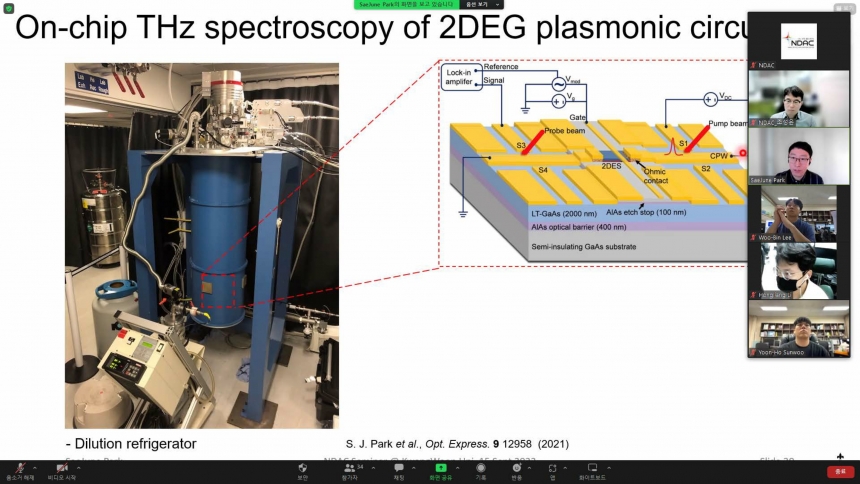Start video with the 비디오 시작 icon
The height and width of the screenshot is (484, 860).
point(61,468)
